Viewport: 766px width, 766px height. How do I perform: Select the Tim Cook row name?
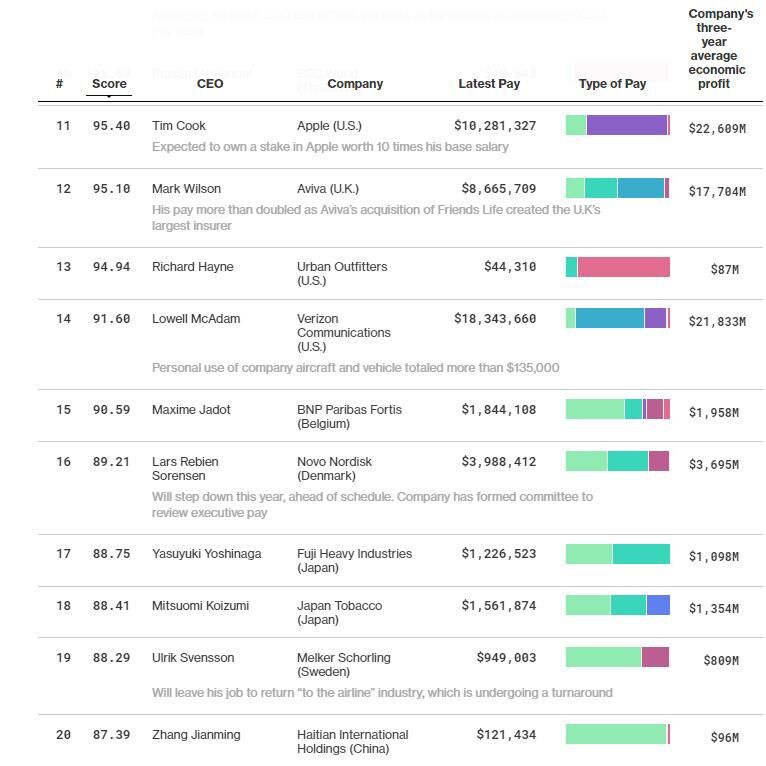179,126
